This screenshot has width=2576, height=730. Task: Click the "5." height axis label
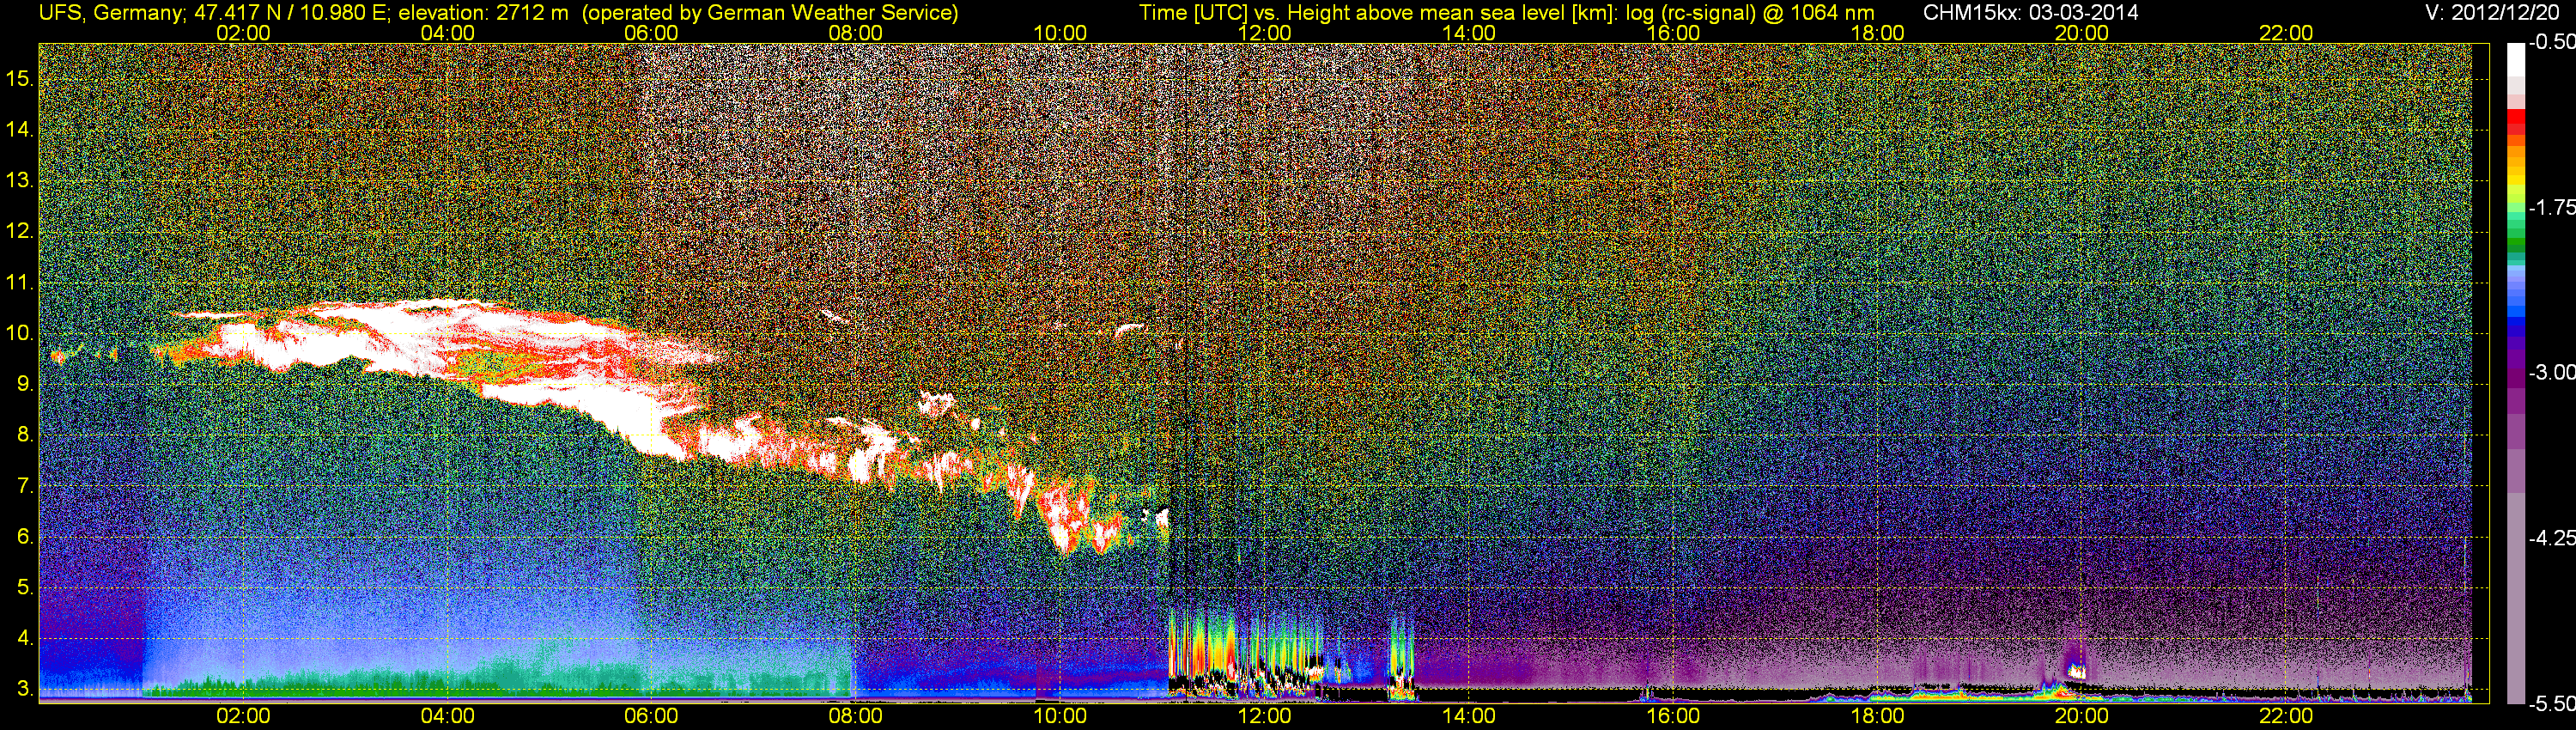point(26,587)
